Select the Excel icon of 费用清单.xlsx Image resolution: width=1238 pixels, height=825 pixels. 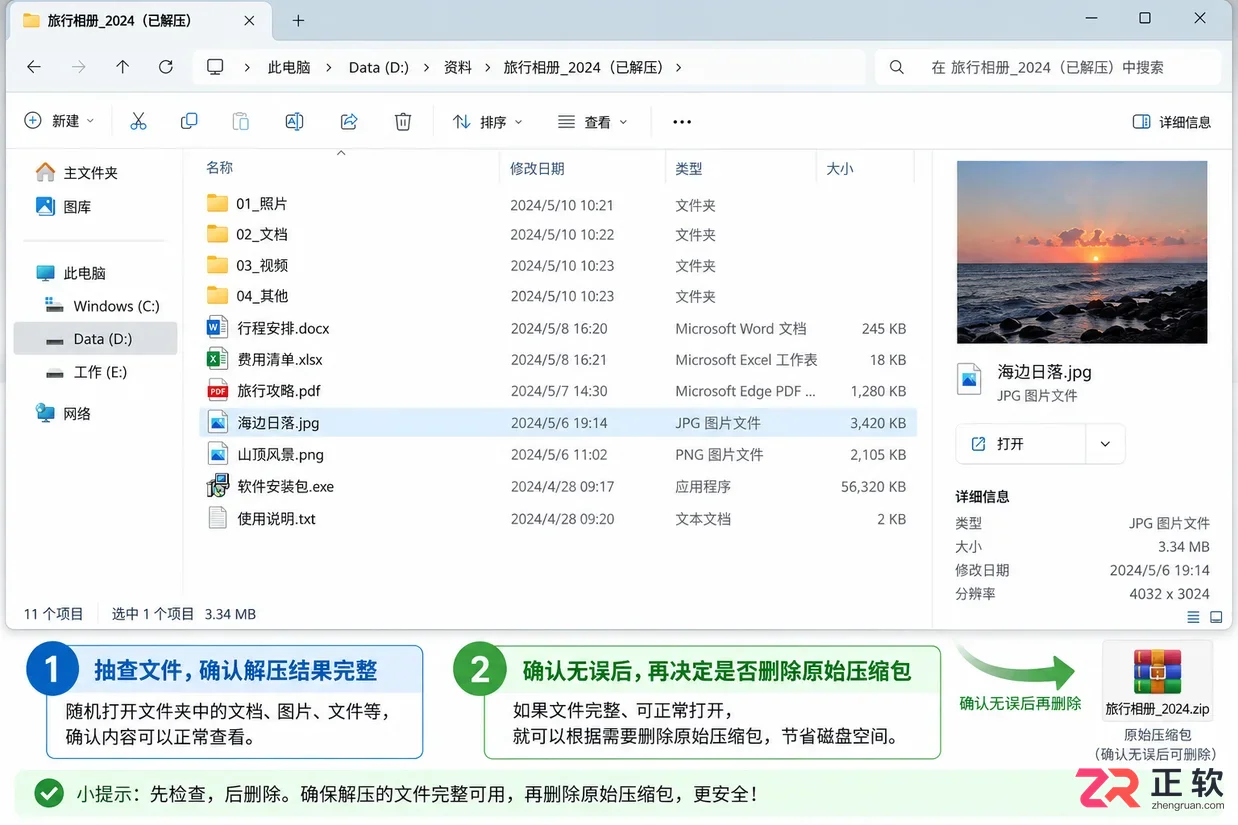click(217, 359)
